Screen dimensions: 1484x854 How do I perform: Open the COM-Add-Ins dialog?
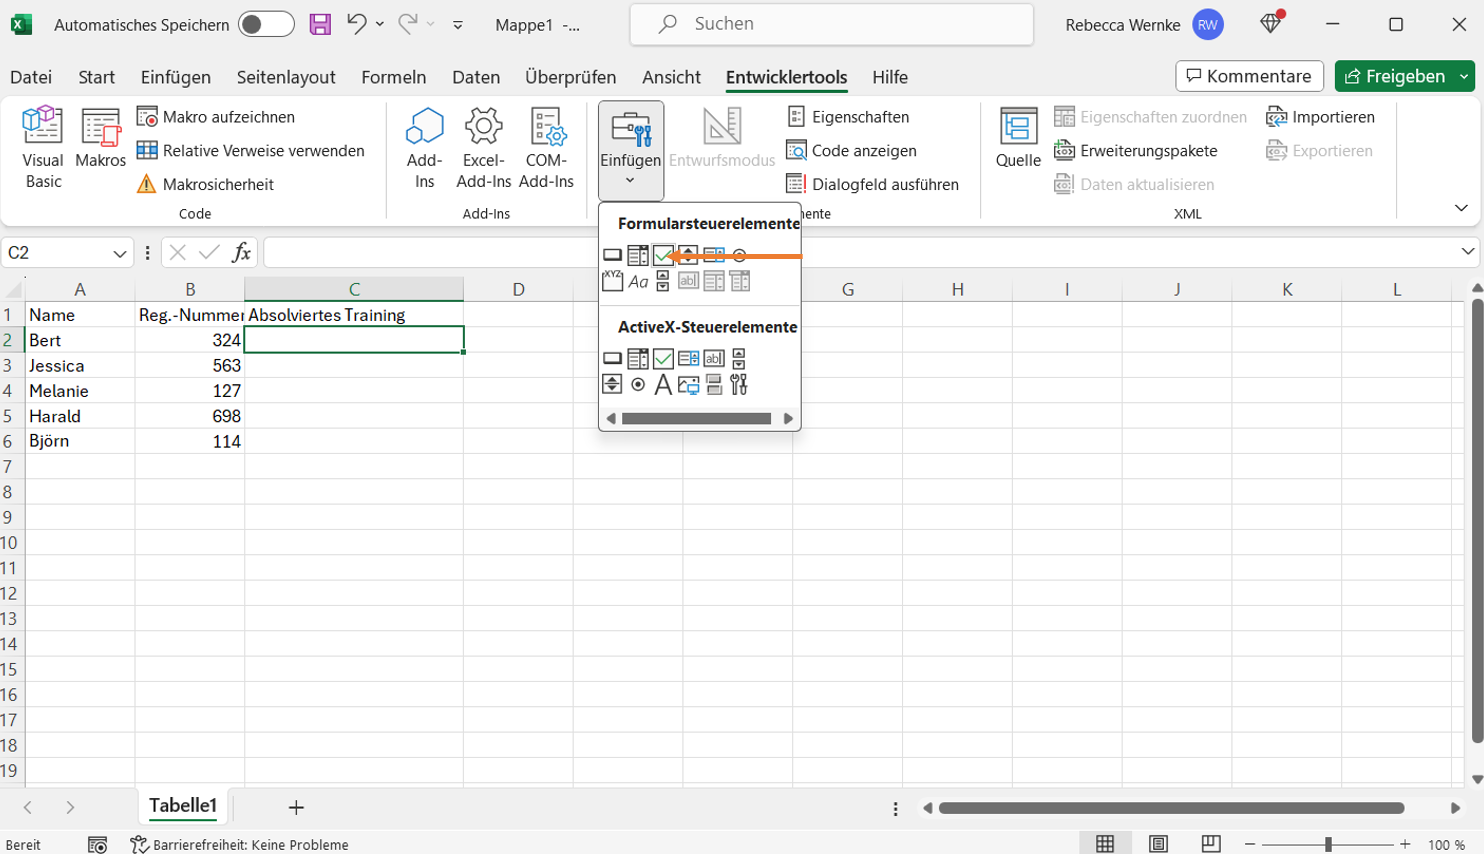546,148
